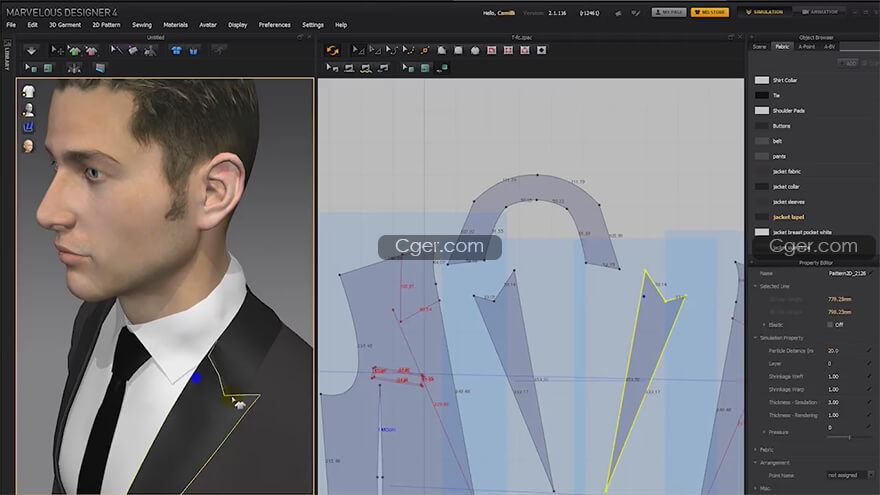Adjust the Pressure slider
The image size is (880, 495).
pyautogui.click(x=849, y=437)
